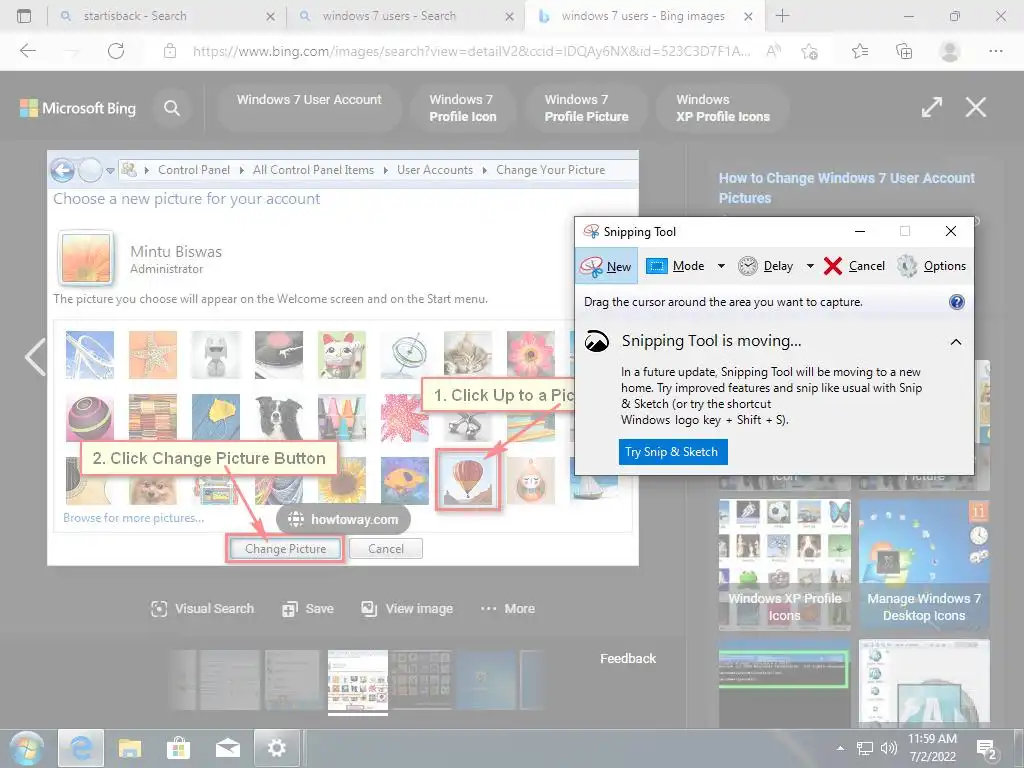Click the Microsoft Bing logo
The image size is (1024, 768).
coord(78,108)
